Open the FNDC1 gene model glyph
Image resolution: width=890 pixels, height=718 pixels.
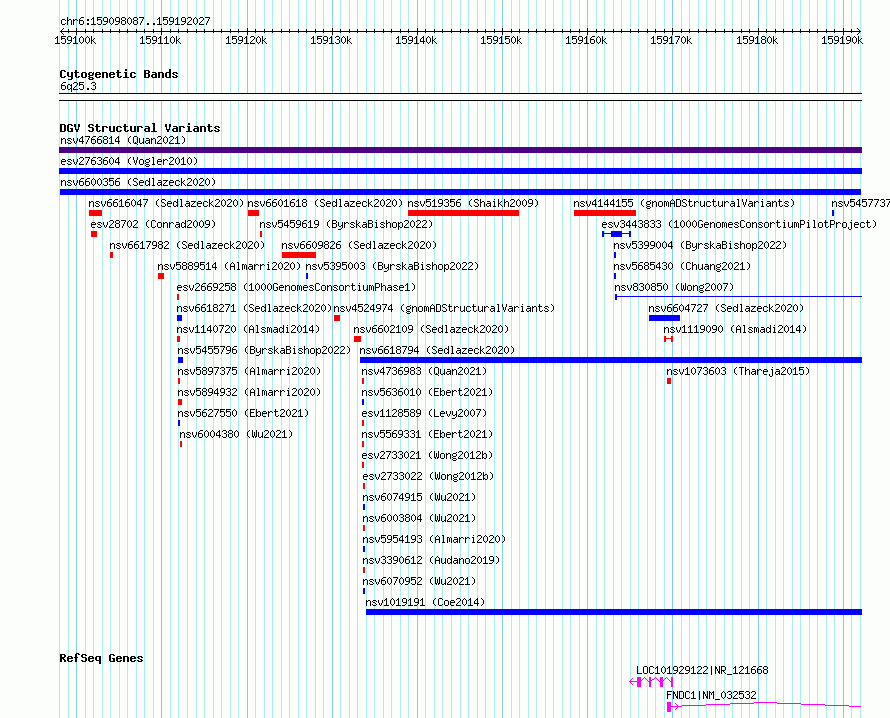pos(764,706)
